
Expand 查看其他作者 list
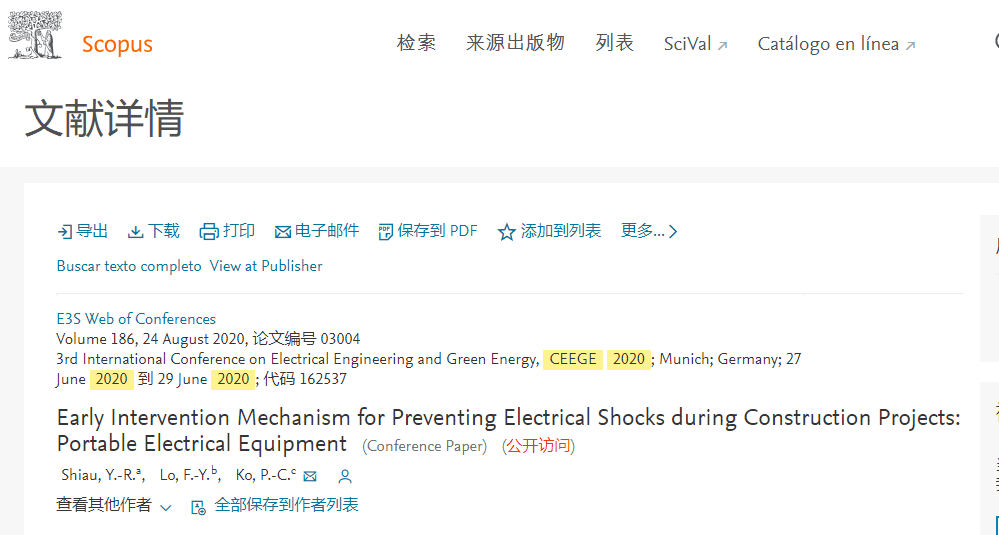[x=114, y=506]
